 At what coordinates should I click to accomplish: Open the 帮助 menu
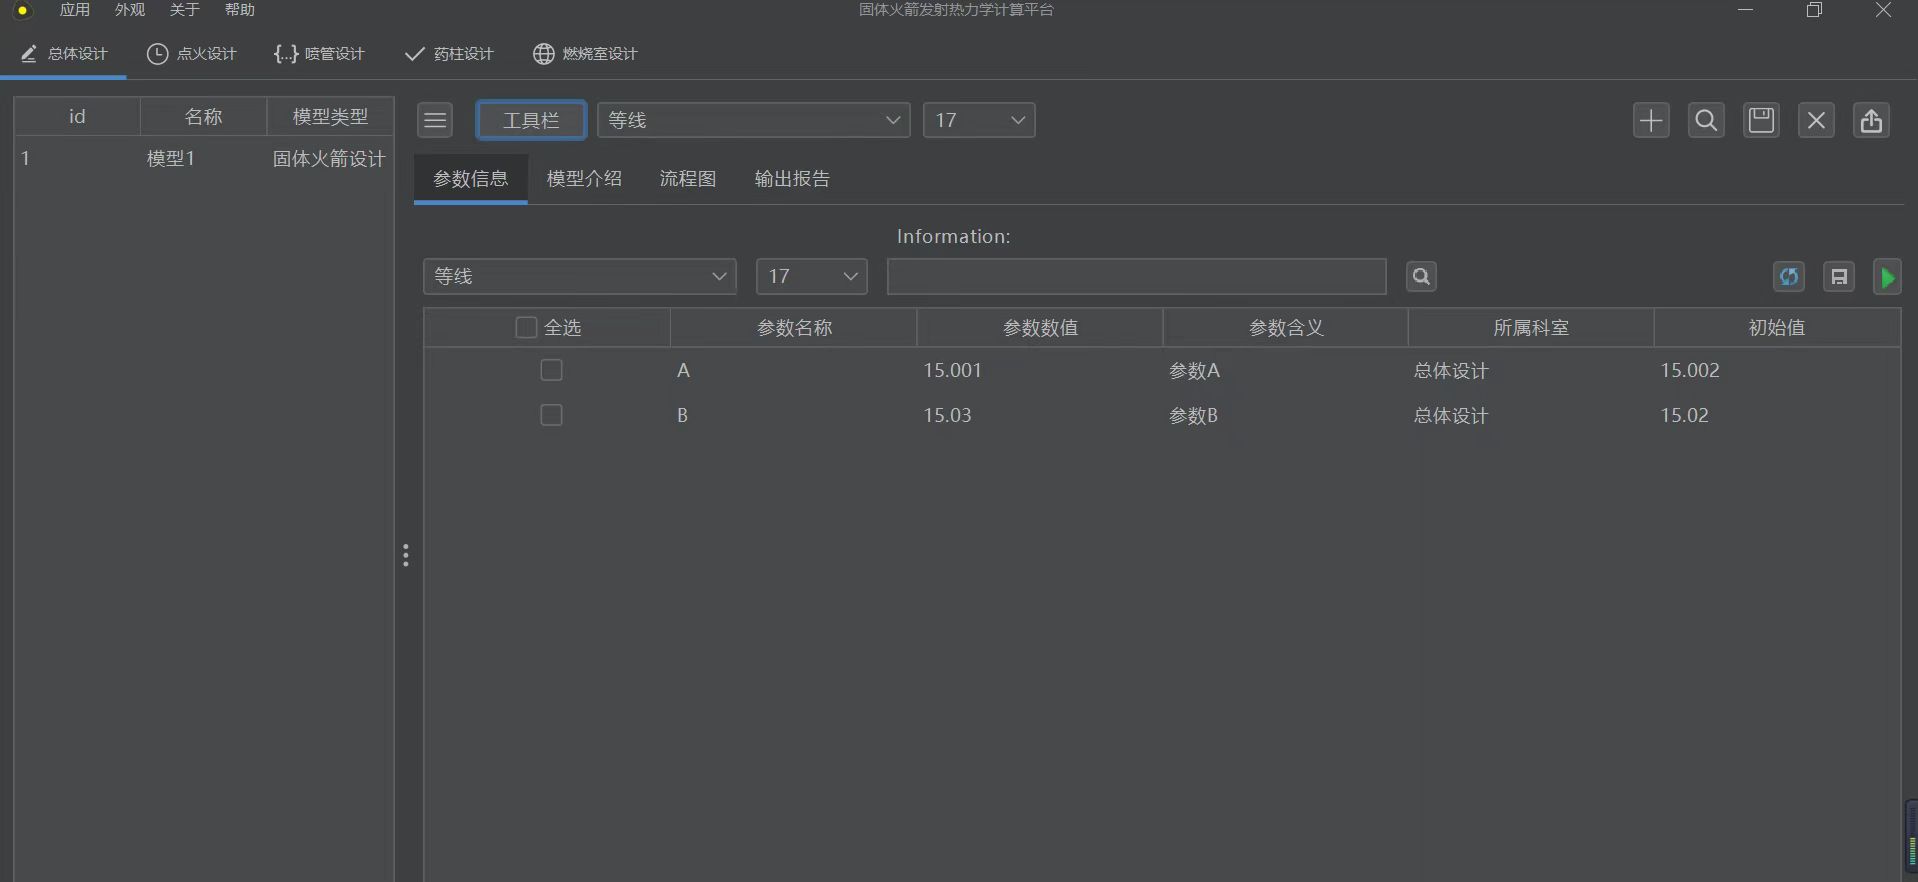coord(240,10)
